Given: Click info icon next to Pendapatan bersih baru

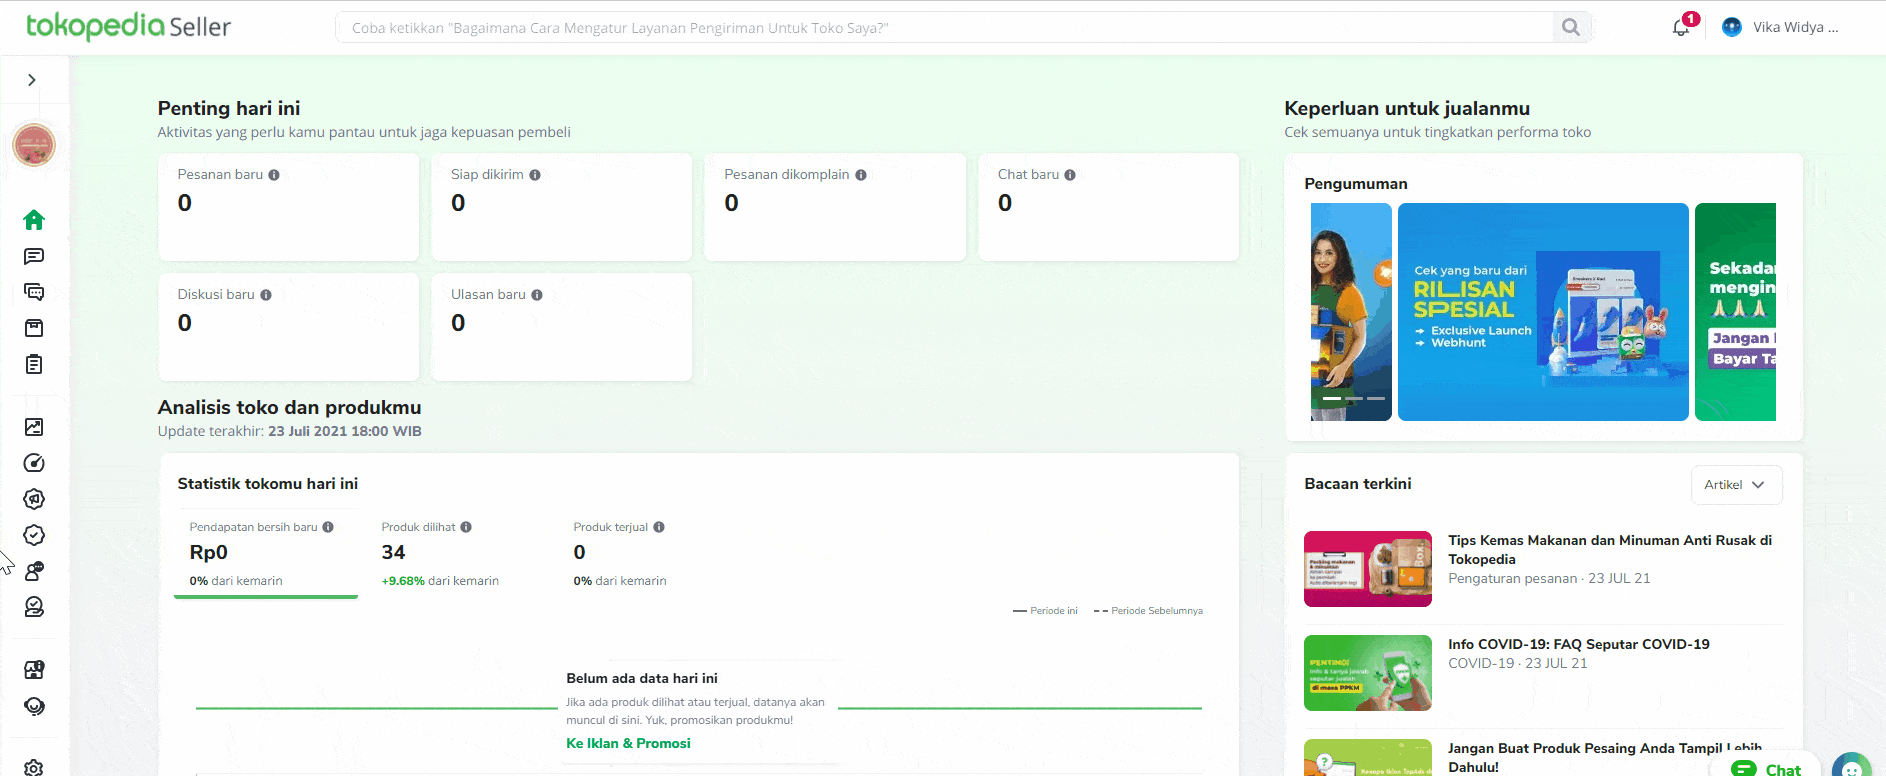Looking at the screenshot, I should [328, 527].
